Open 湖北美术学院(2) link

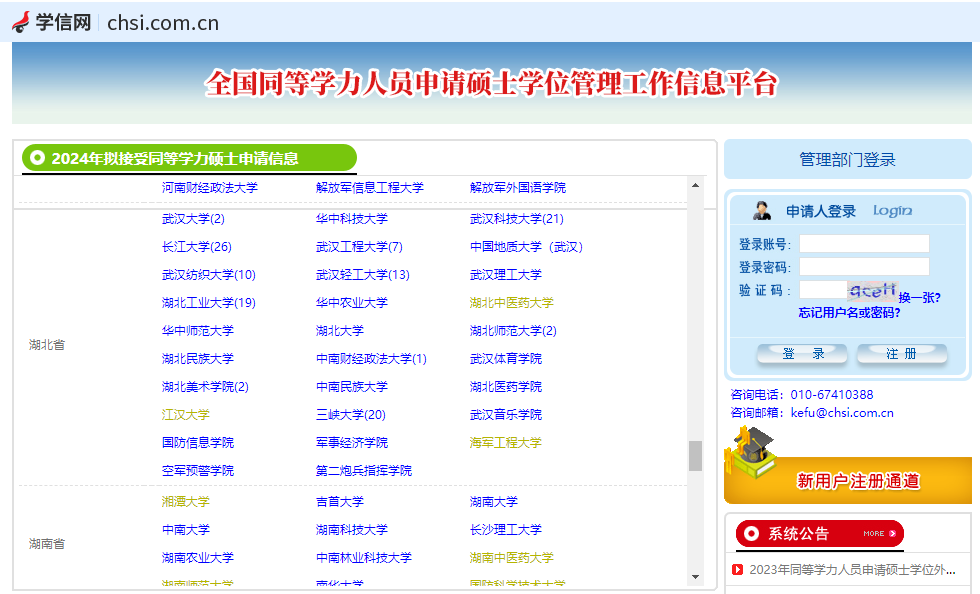coord(205,387)
